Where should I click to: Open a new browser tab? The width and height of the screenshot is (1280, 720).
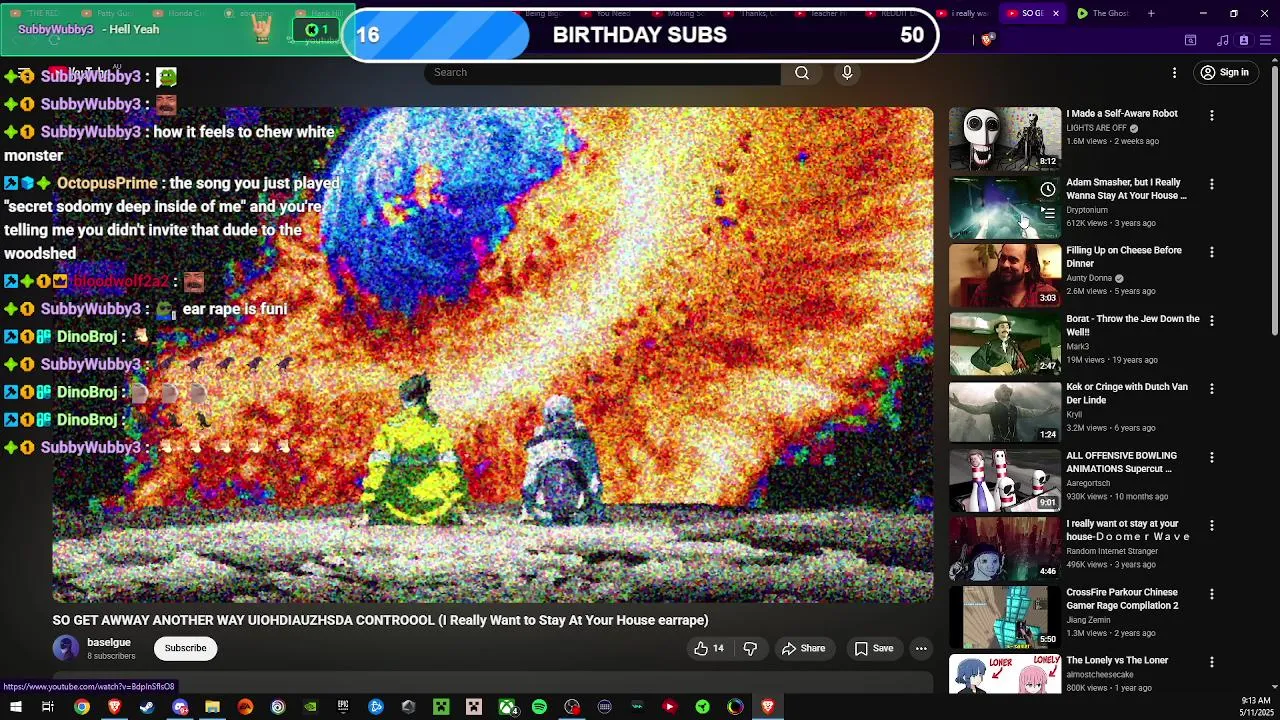point(1151,13)
